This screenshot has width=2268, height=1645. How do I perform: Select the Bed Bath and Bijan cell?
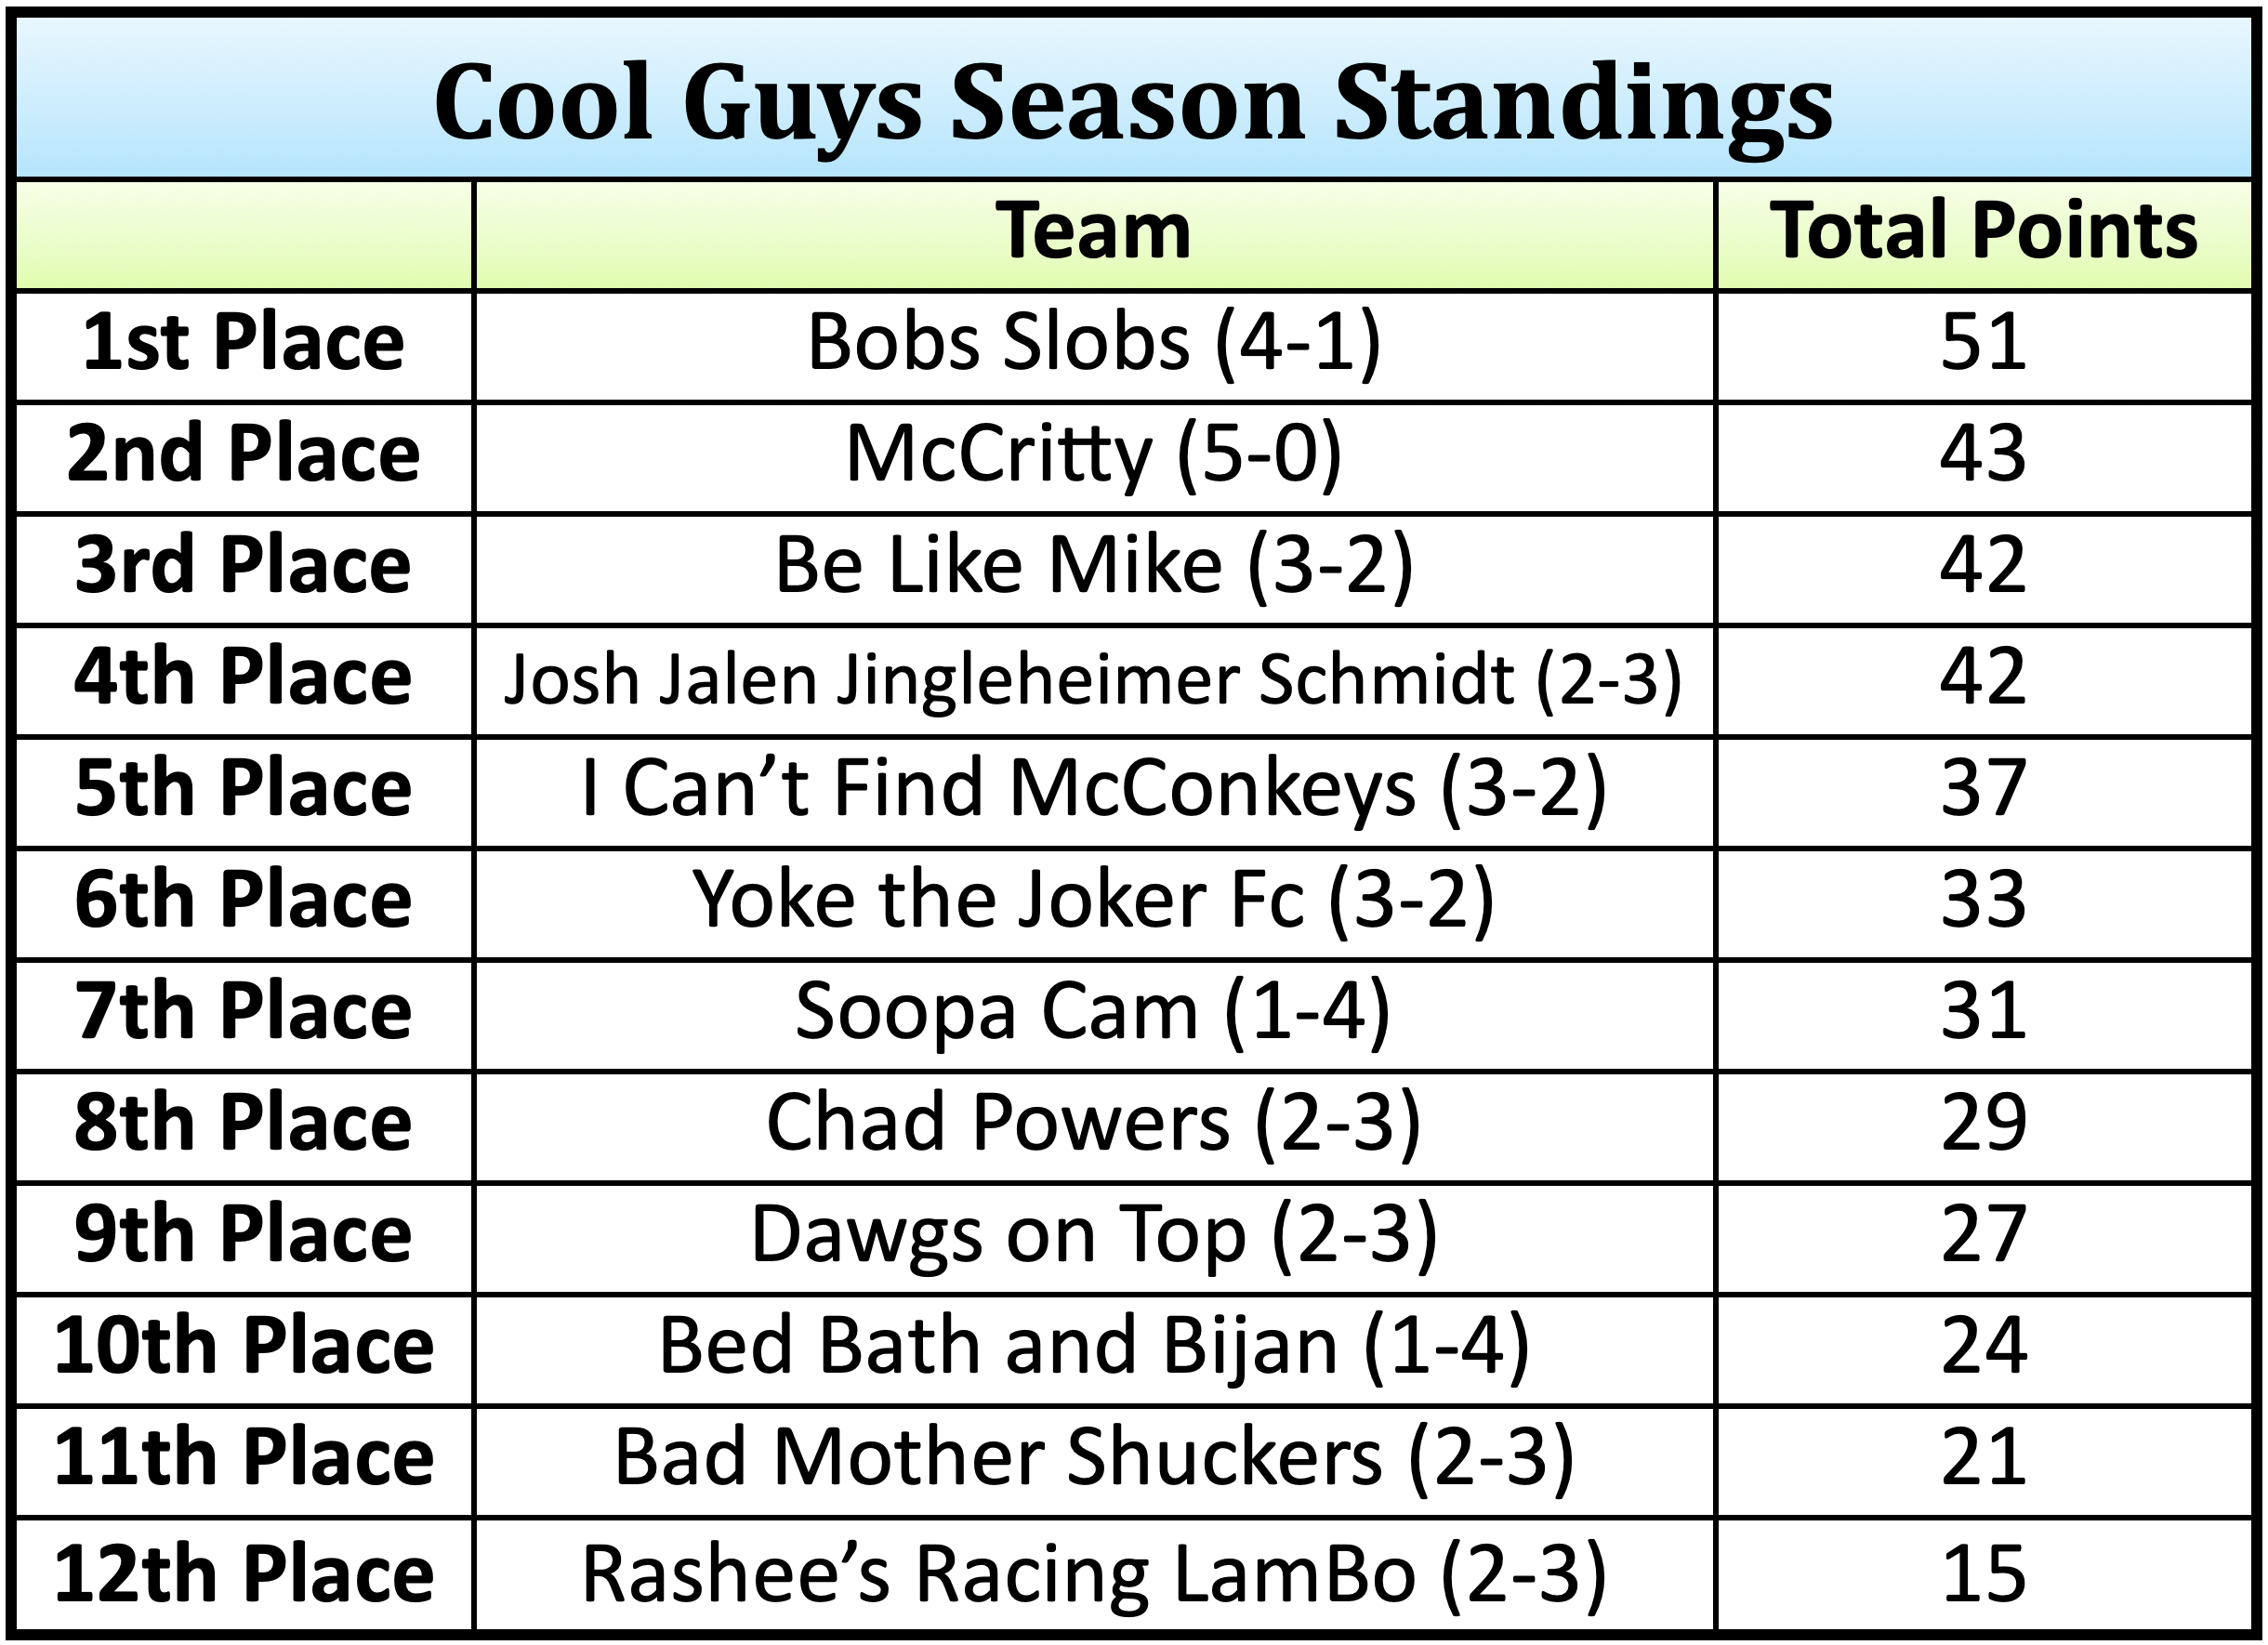pyautogui.click(x=1093, y=1346)
